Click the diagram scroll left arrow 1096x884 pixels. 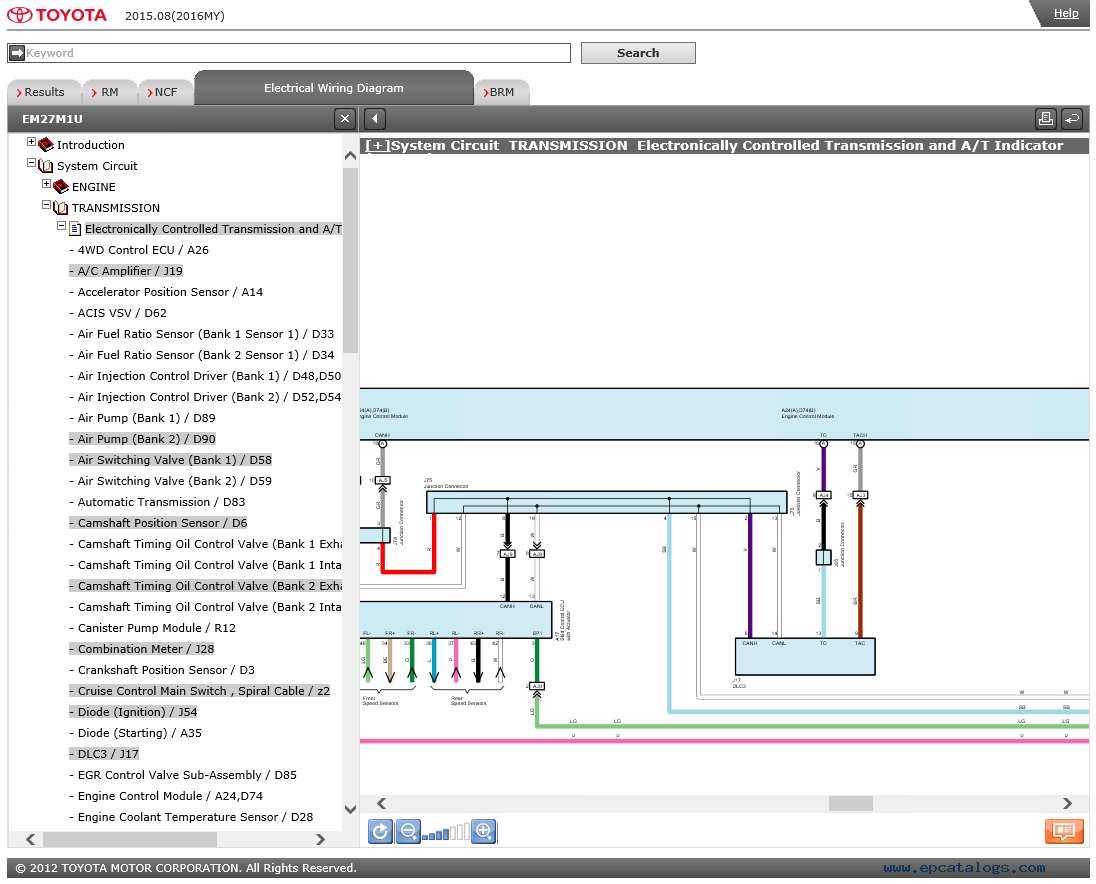382,804
